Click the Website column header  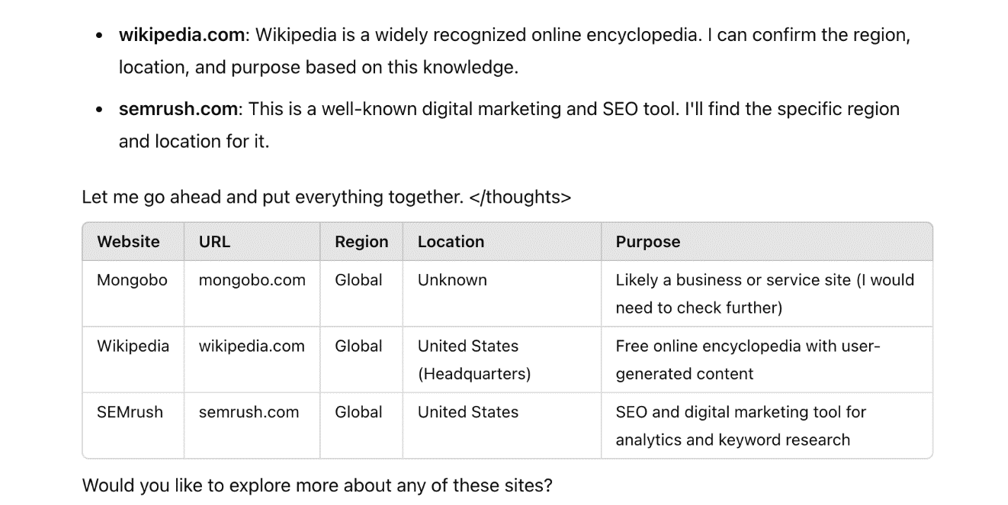(x=128, y=242)
